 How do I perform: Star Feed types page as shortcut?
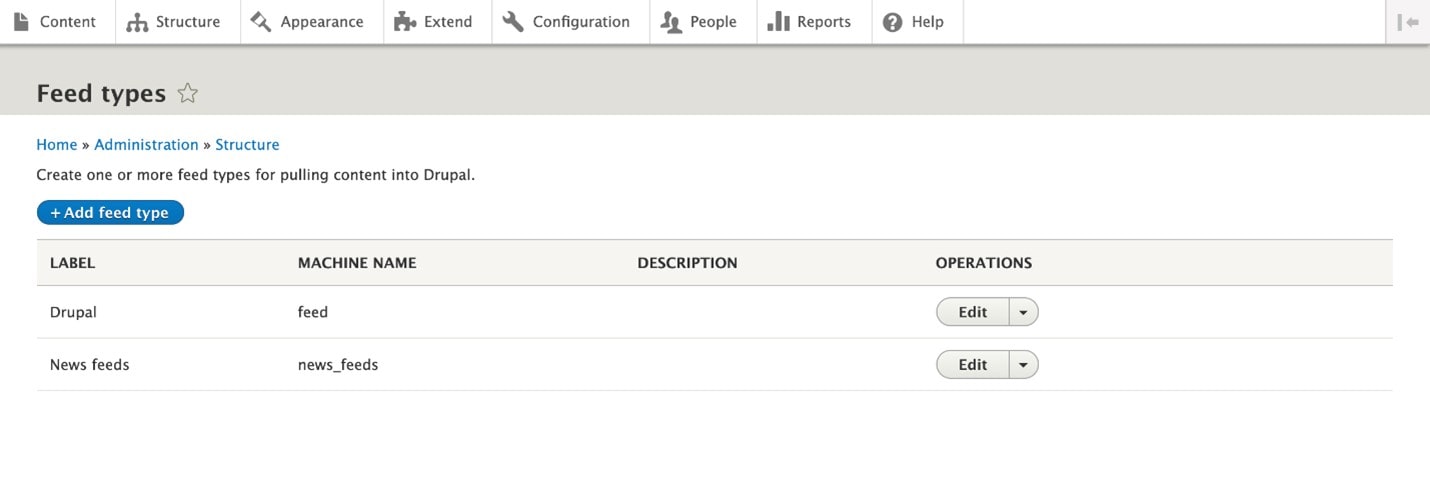(x=187, y=94)
